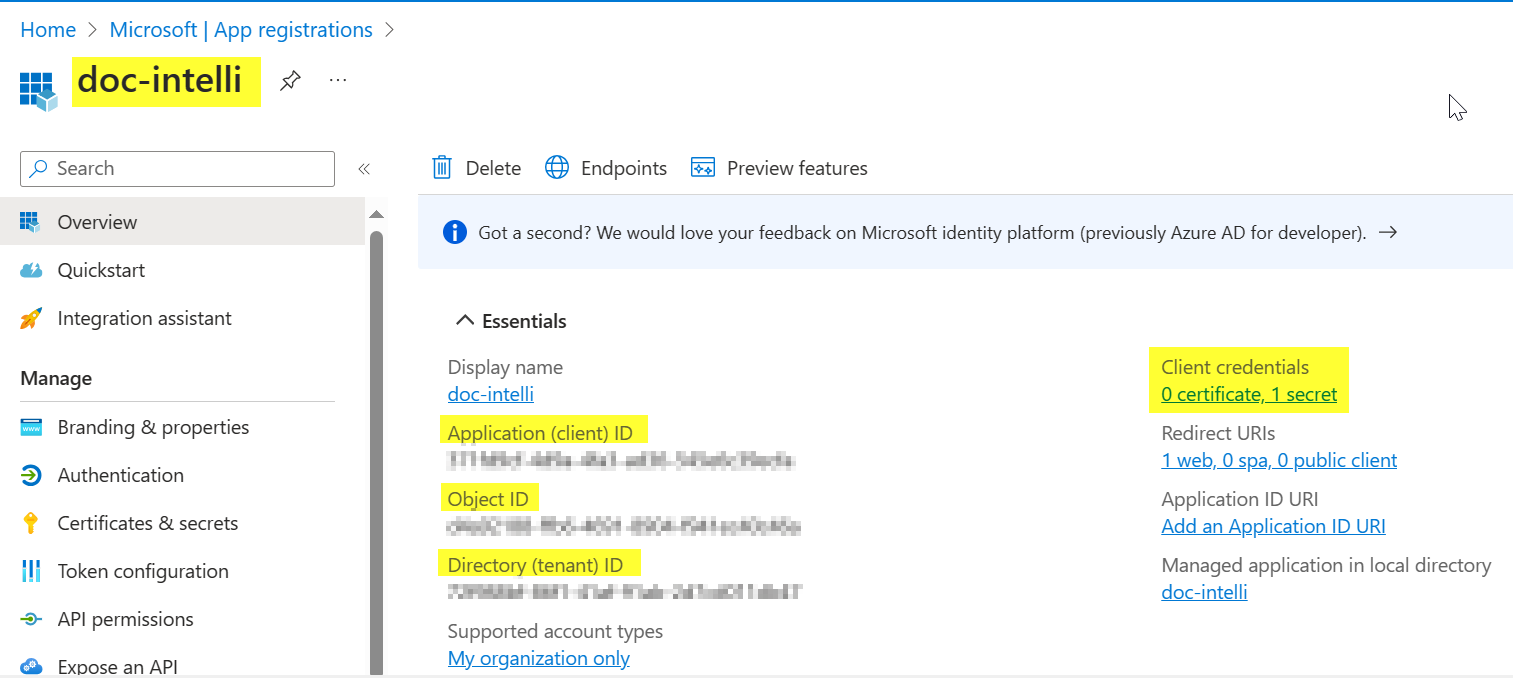This screenshot has width=1513, height=678.
Task: Click the Integration assistant rocket icon
Action: (x=31, y=318)
